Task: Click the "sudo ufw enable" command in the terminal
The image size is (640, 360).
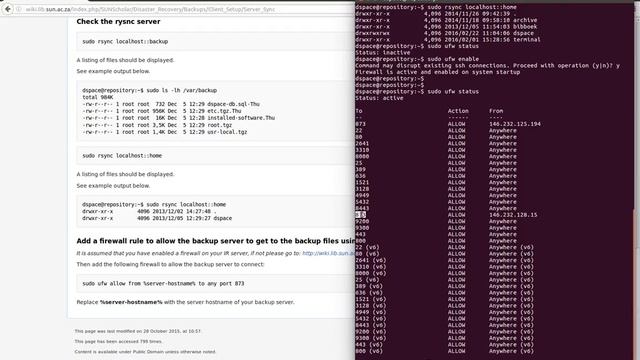Action: (x=453, y=59)
